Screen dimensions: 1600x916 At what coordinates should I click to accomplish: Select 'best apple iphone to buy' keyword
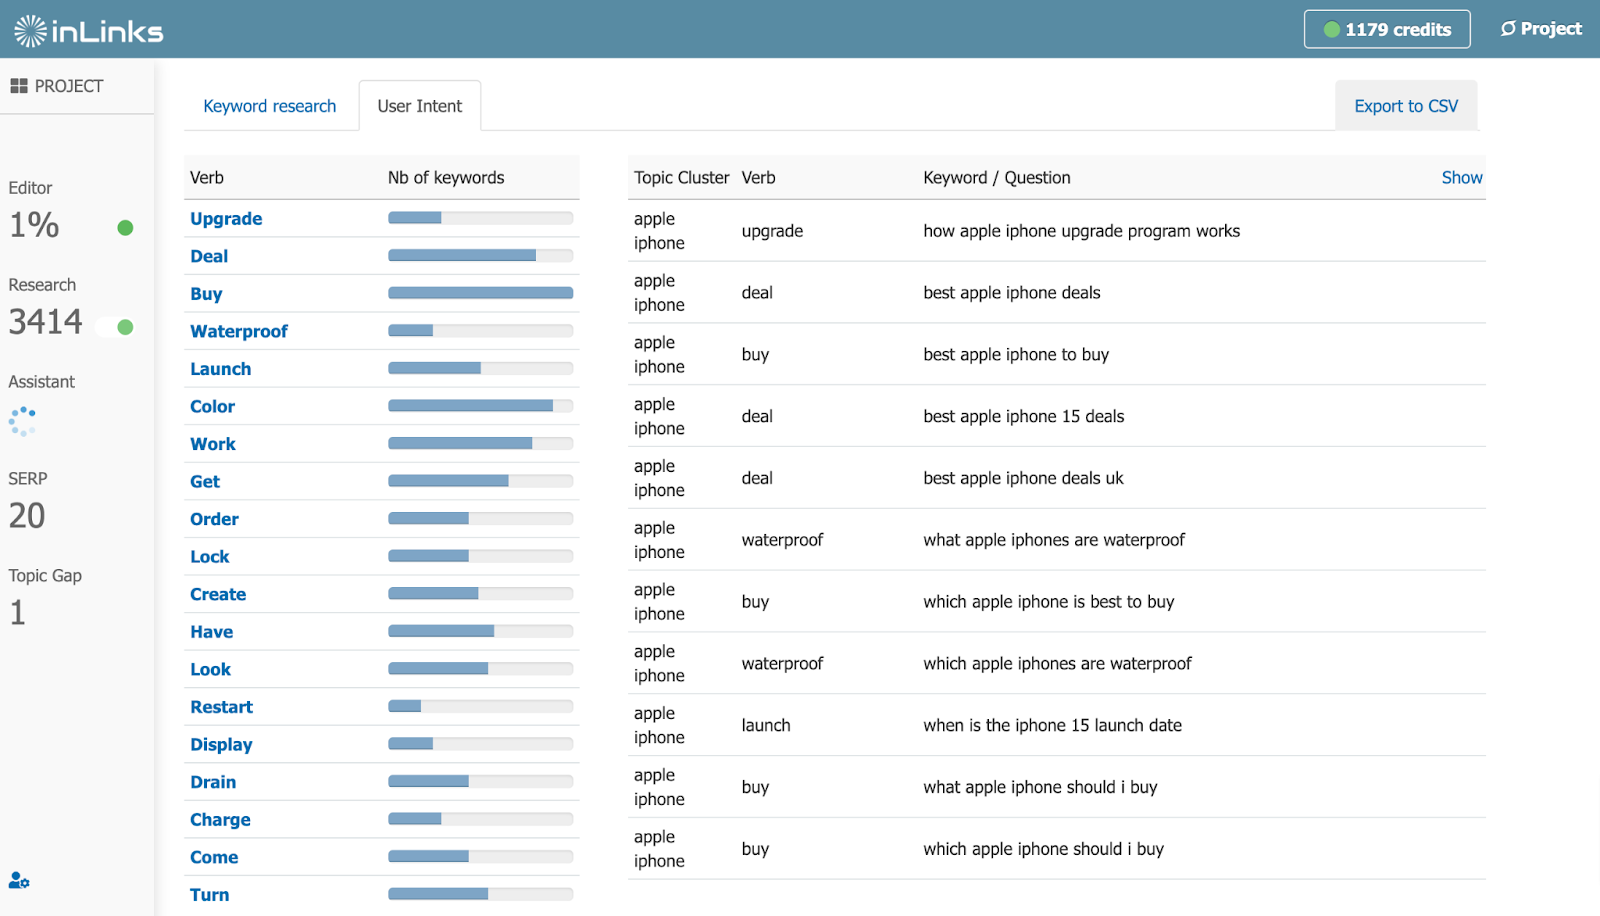[1016, 355]
